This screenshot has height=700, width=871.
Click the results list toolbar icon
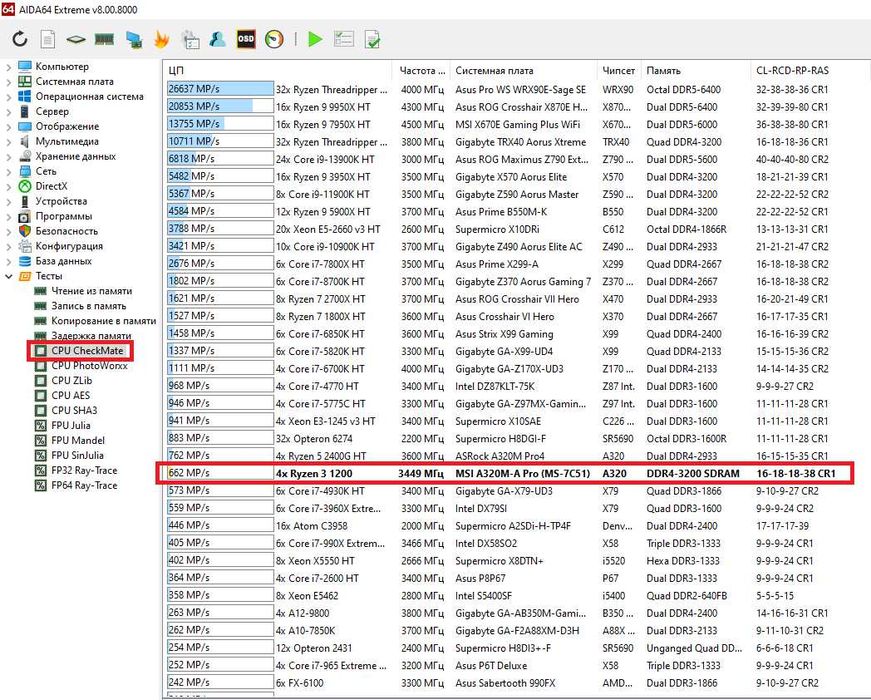coord(344,39)
